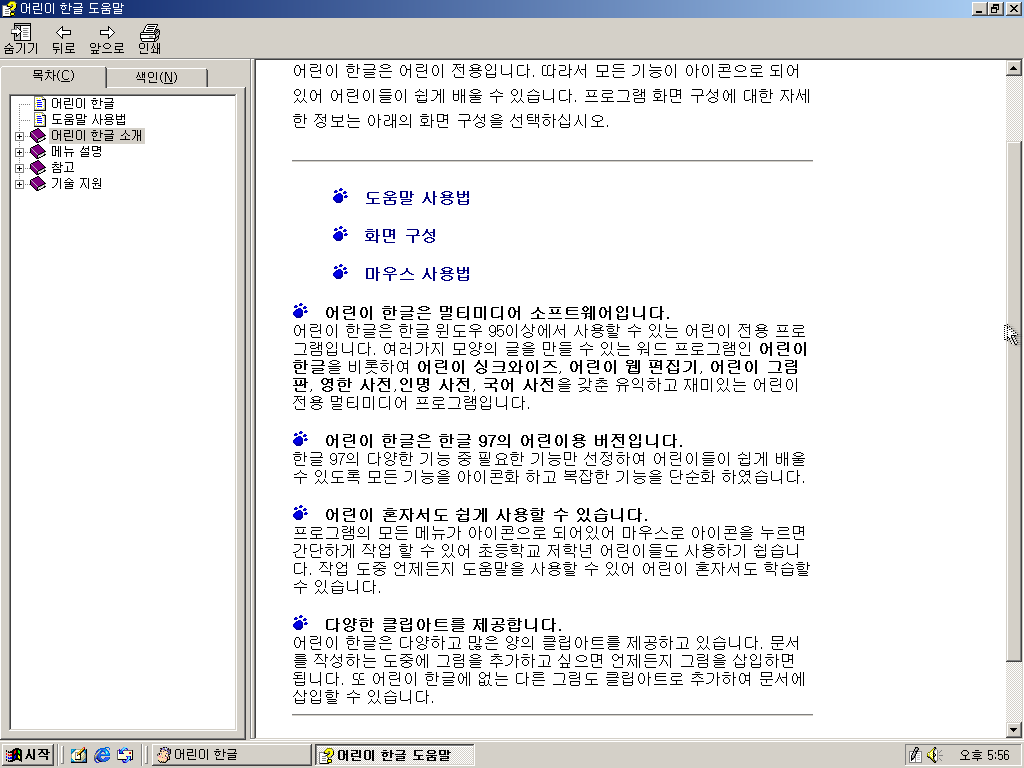Viewport: 1024px width, 768px height.
Task: Select the 기술 지원 book
Action: (x=77, y=183)
